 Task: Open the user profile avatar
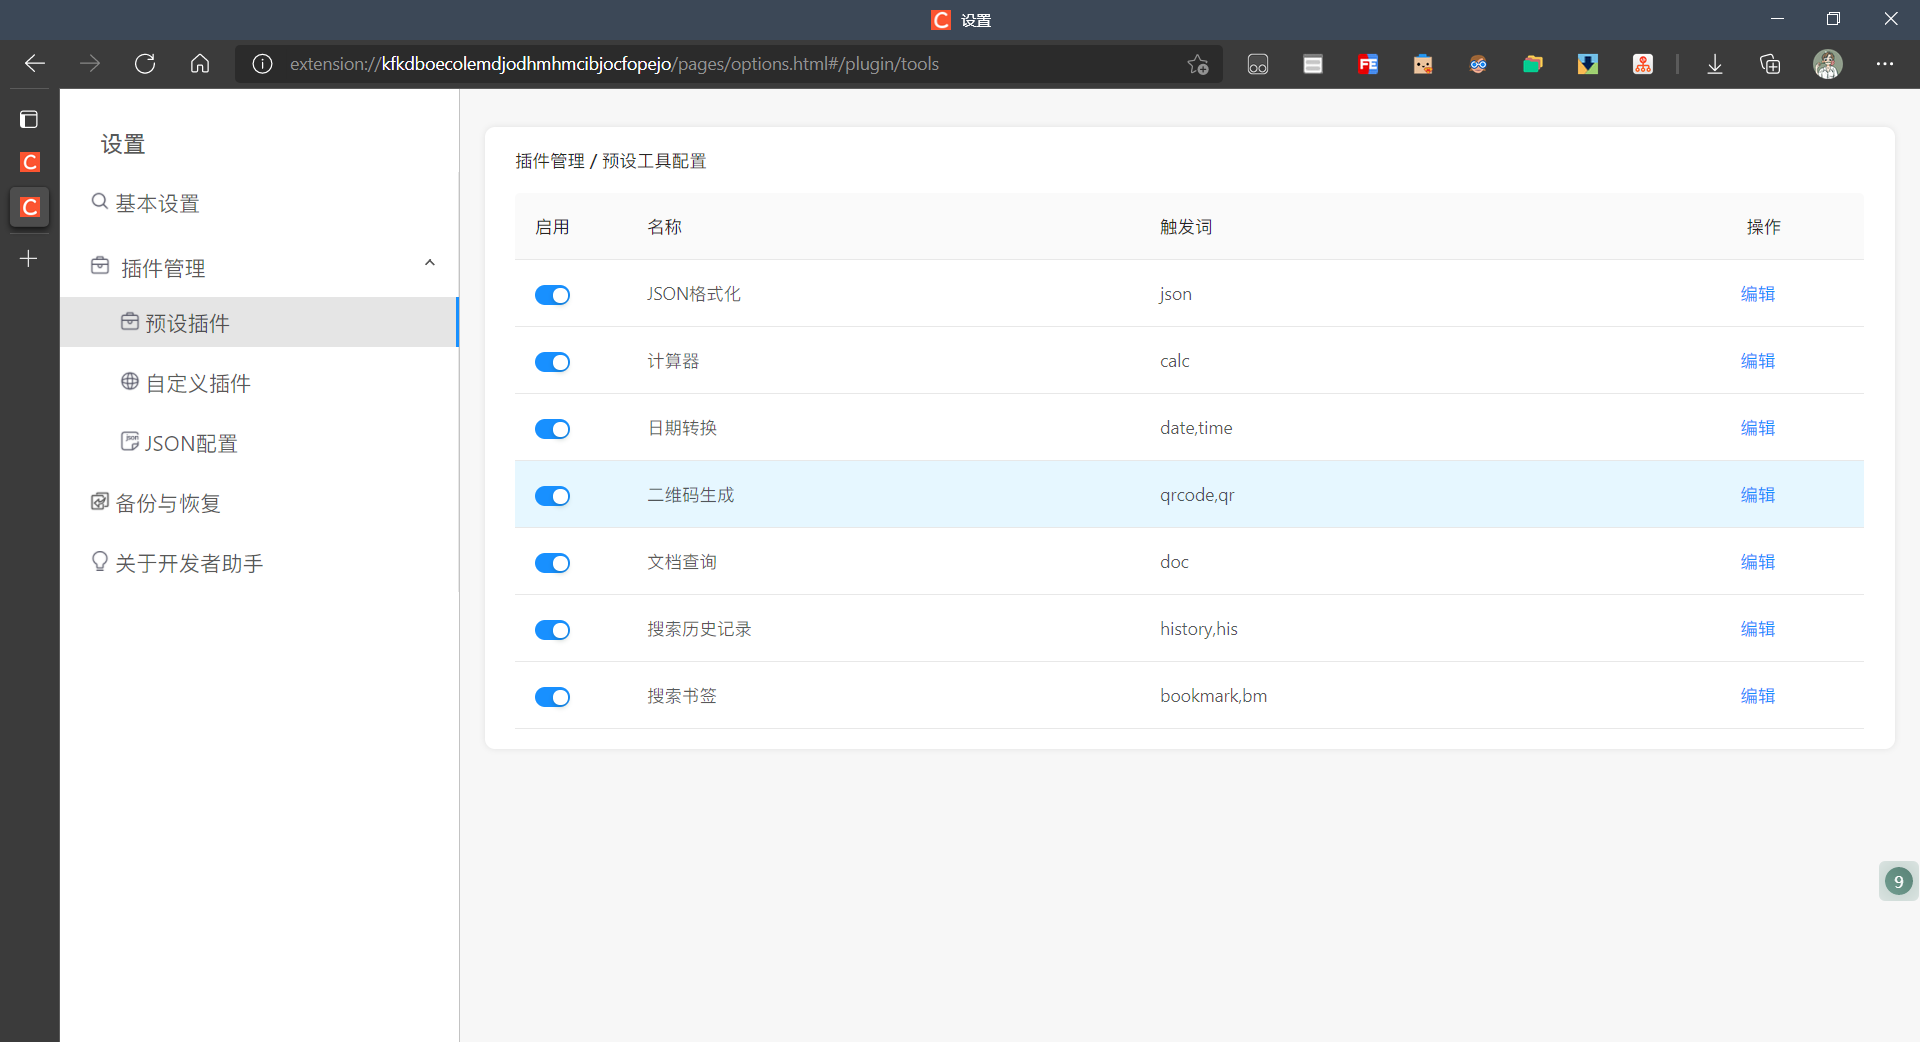[1828, 64]
